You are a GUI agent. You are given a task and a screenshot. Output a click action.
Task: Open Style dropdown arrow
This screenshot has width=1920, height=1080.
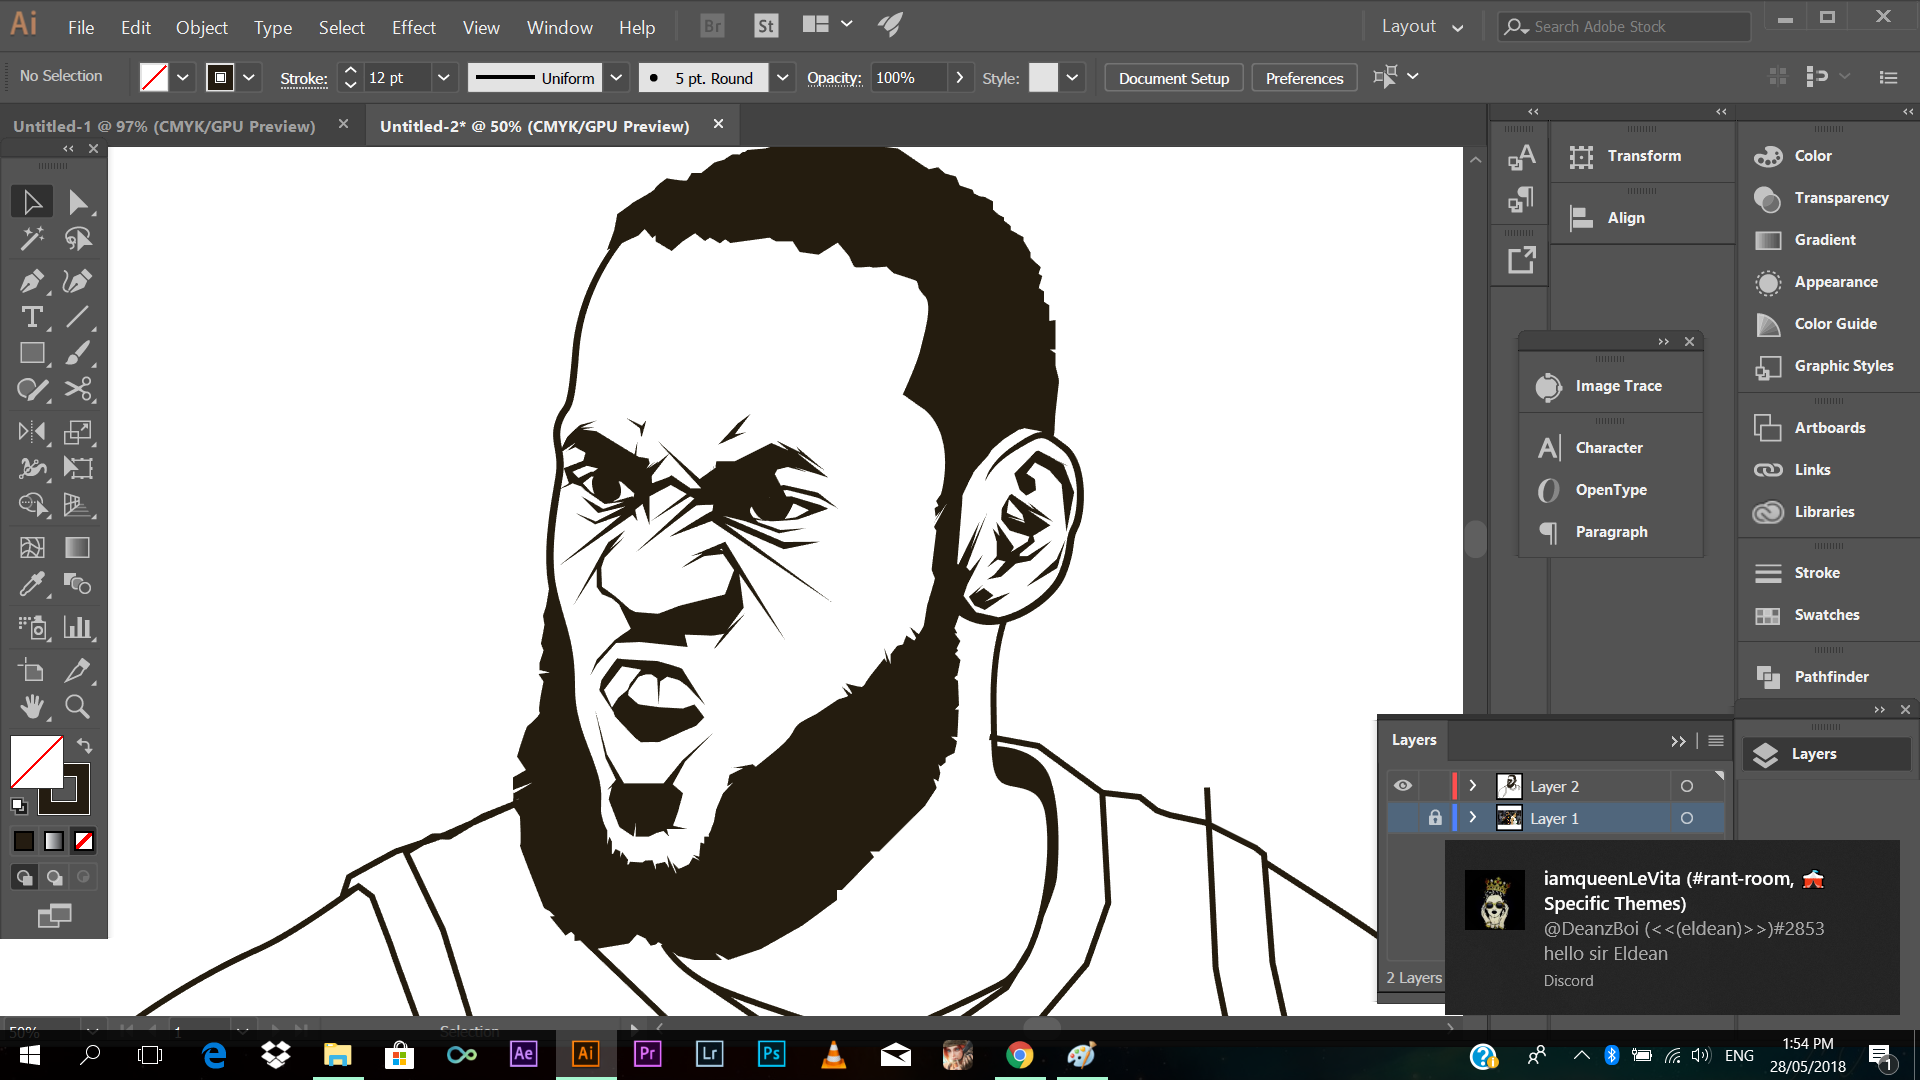point(1072,78)
